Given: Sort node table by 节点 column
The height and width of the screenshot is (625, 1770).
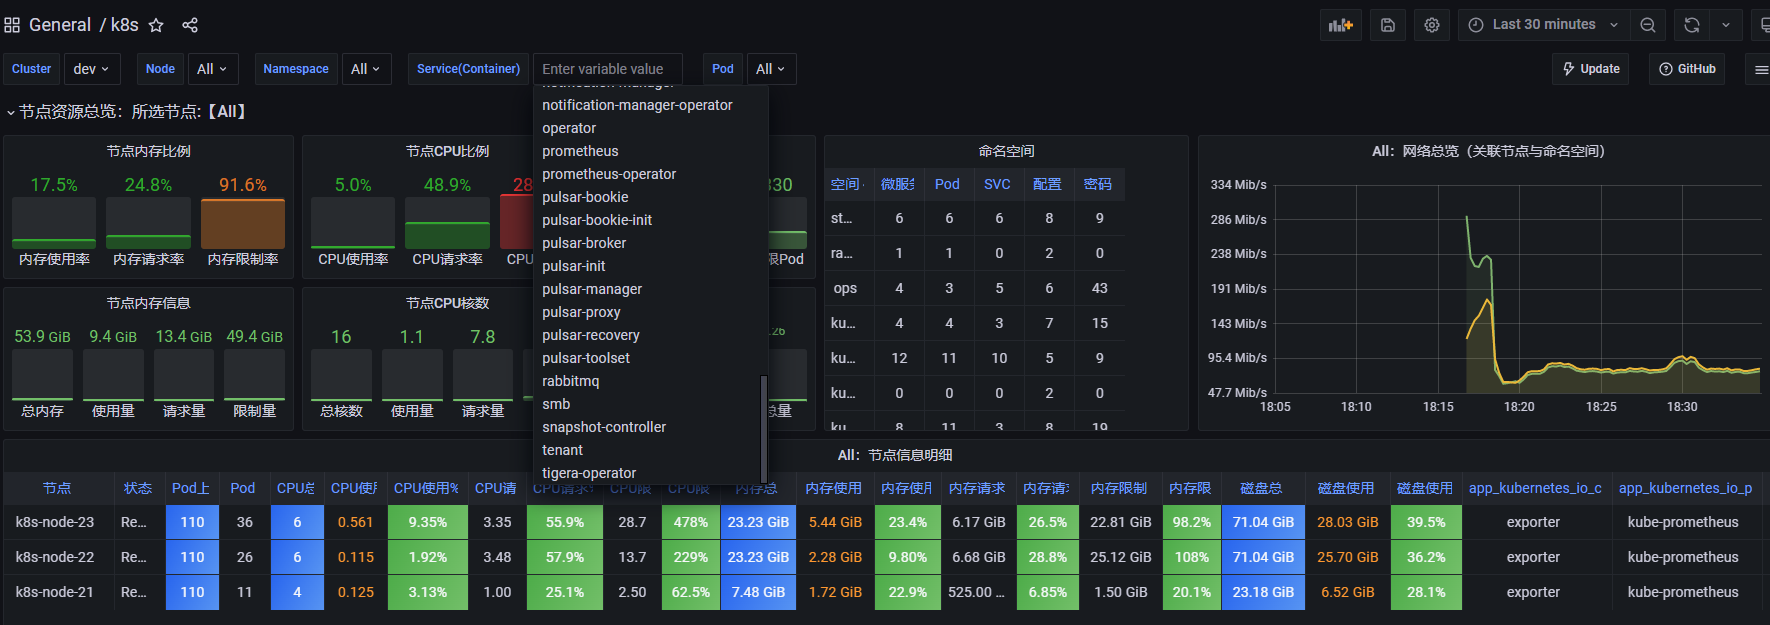Looking at the screenshot, I should [x=57, y=488].
